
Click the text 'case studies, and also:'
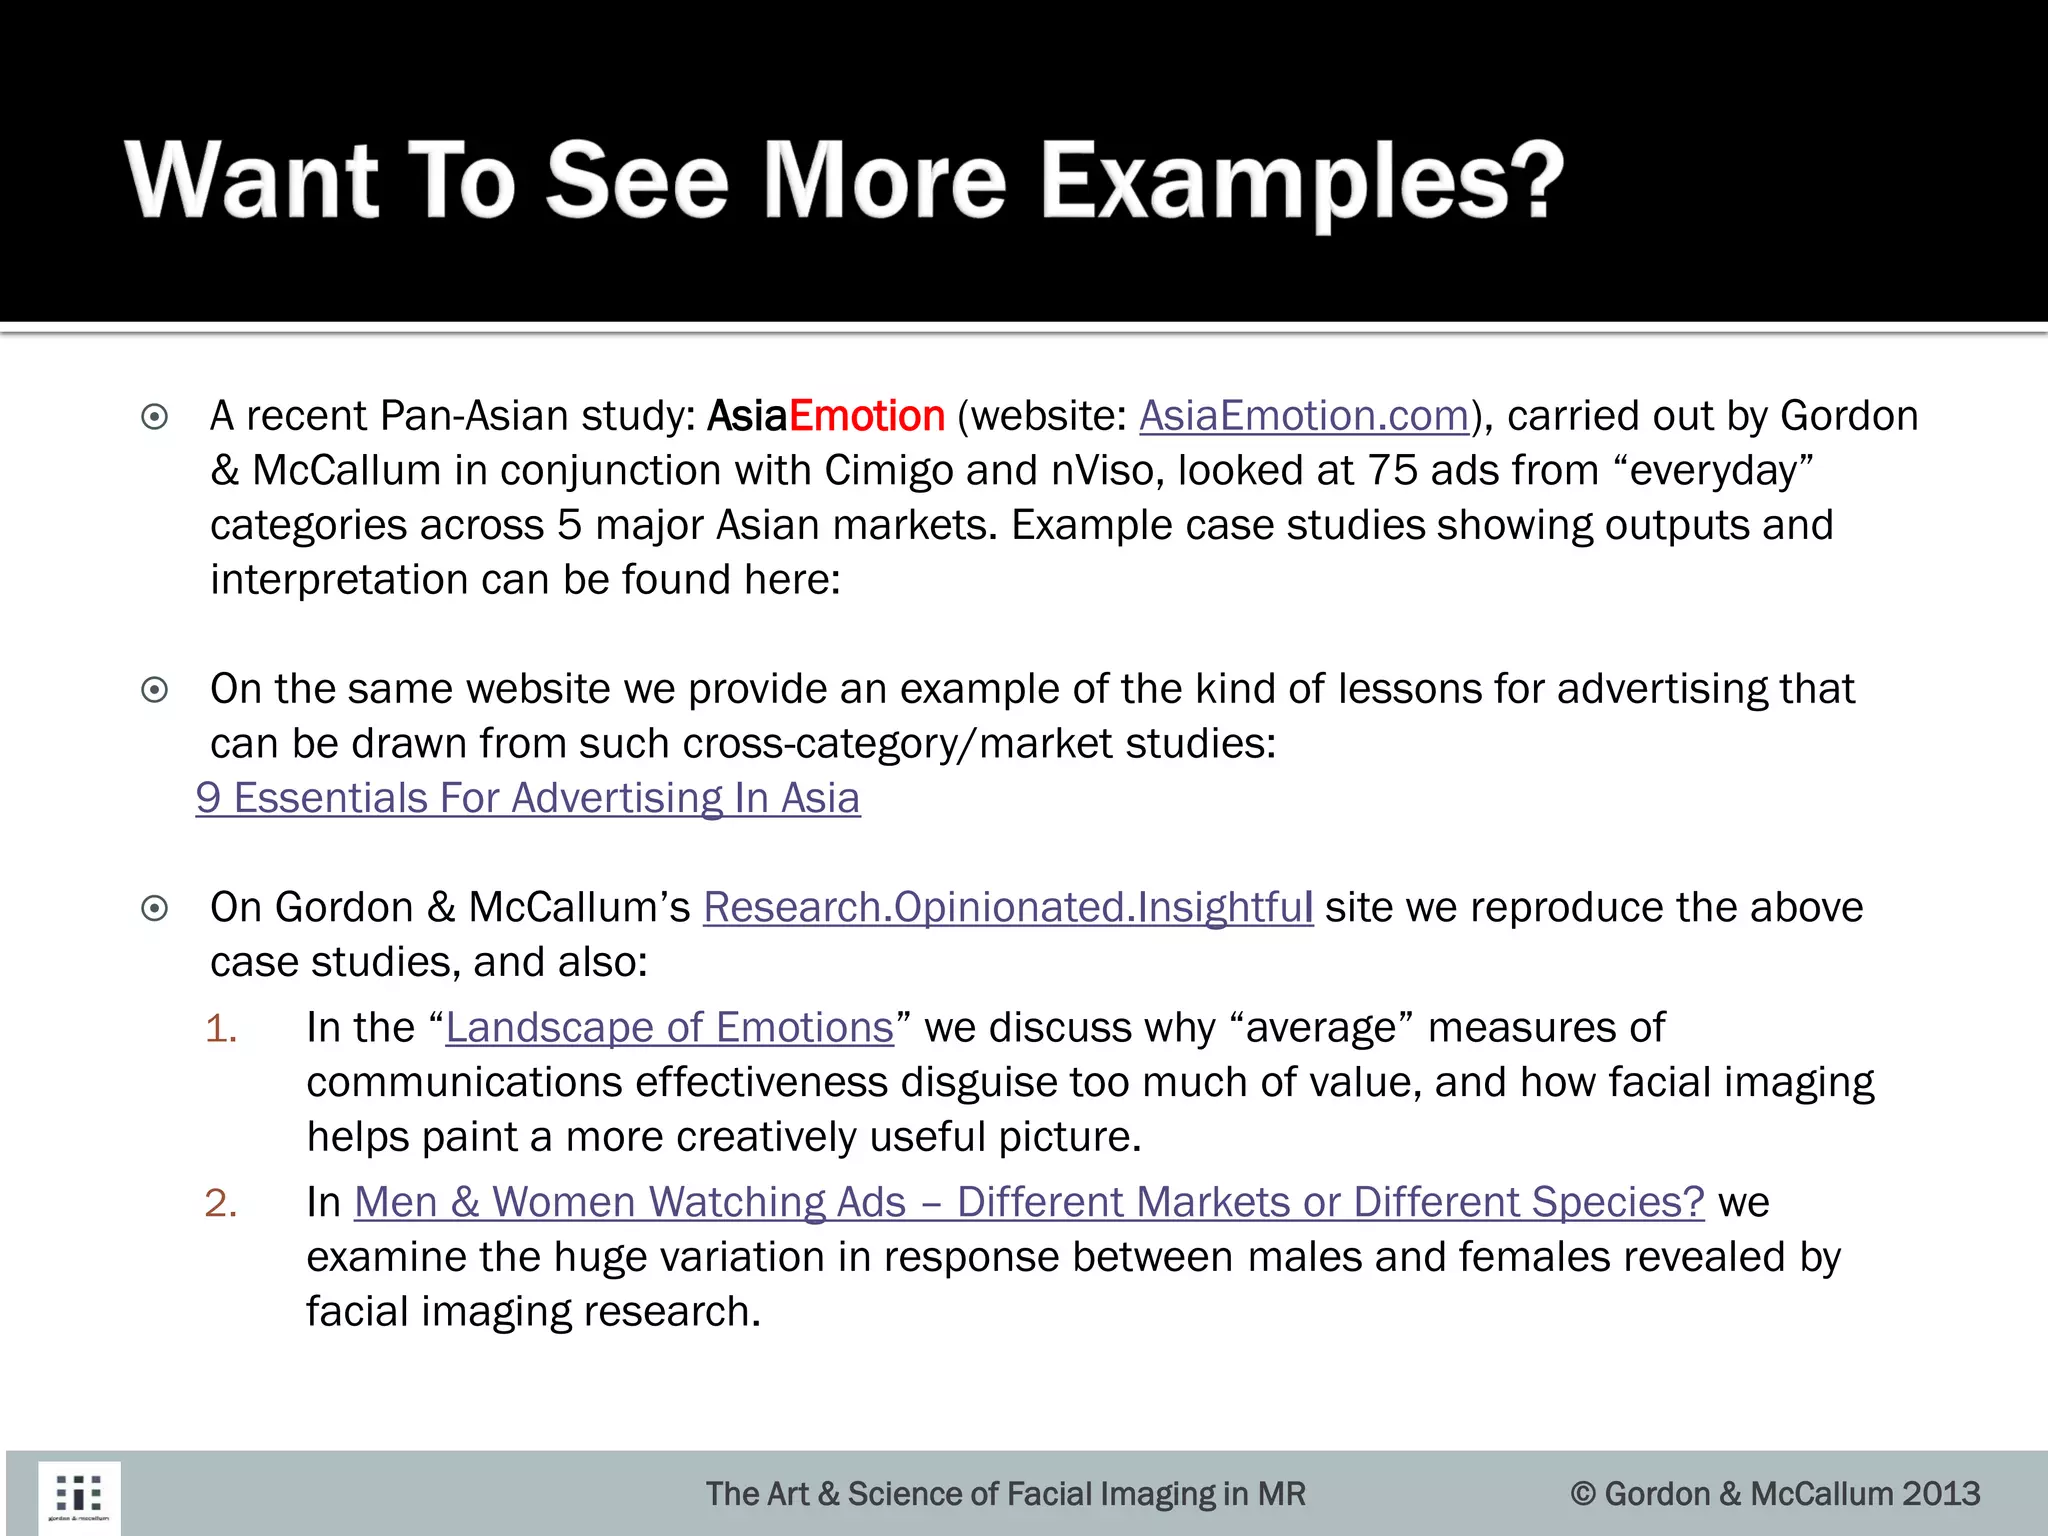pyautogui.click(x=429, y=963)
